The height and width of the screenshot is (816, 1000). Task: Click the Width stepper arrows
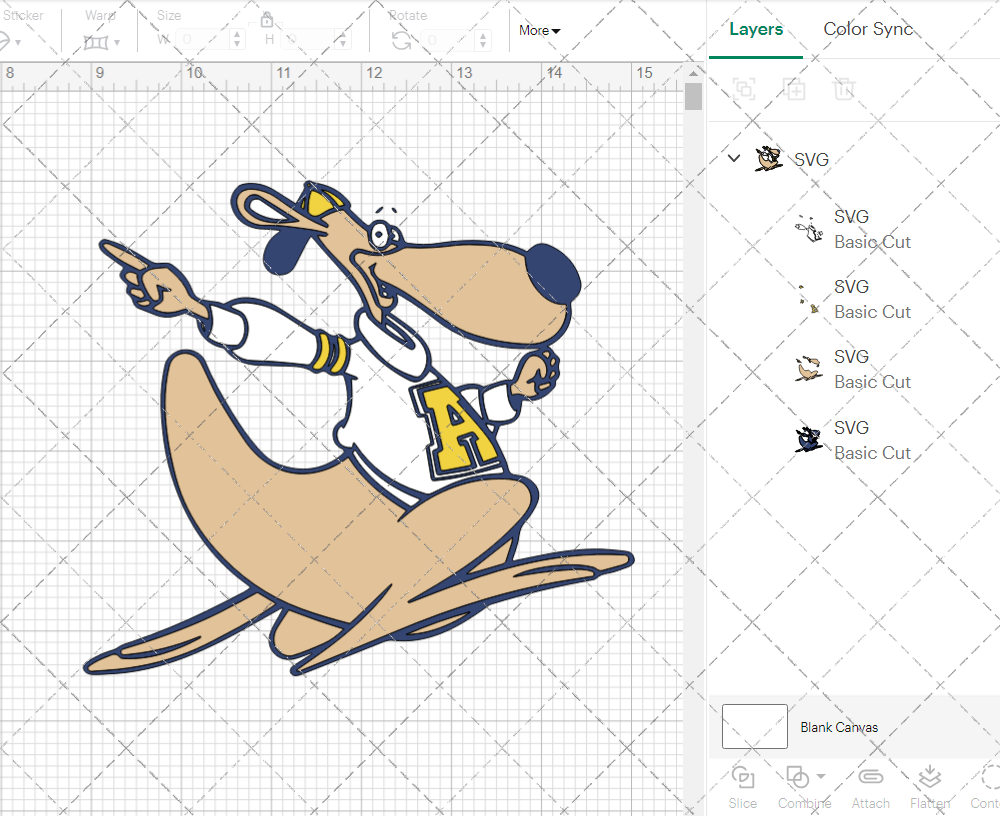point(237,40)
